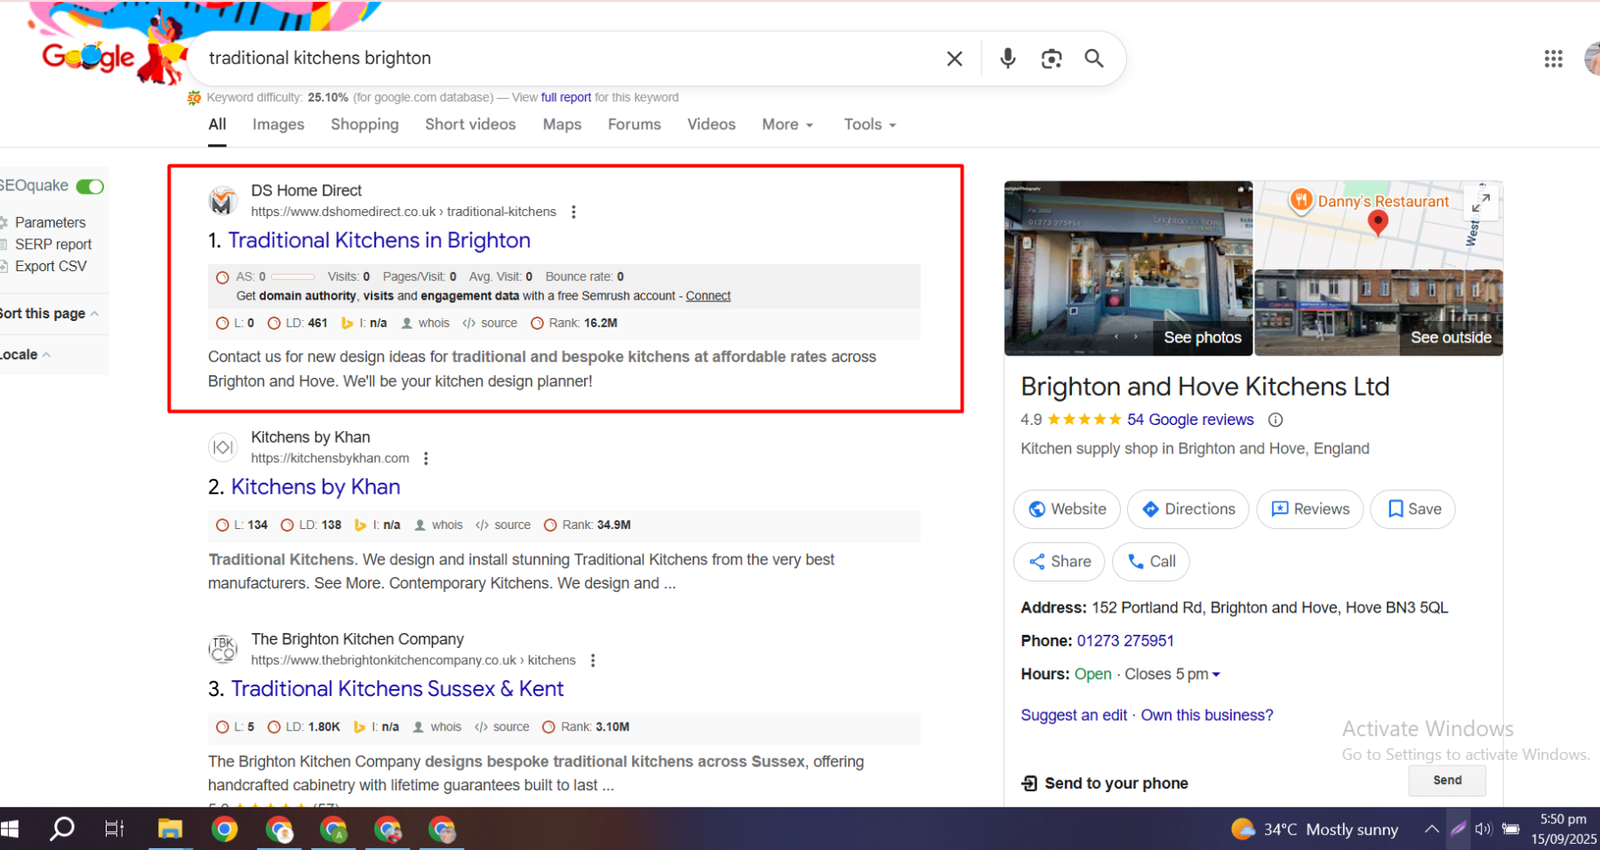This screenshot has width=1600, height=850.
Task: Click the voice search microphone icon
Action: click(1008, 59)
